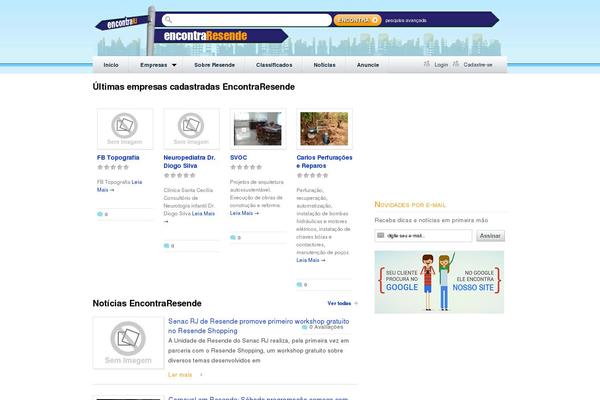This screenshot has width=600, height=400.
Task: Click the magnifier icon in search box
Action: 168,20
